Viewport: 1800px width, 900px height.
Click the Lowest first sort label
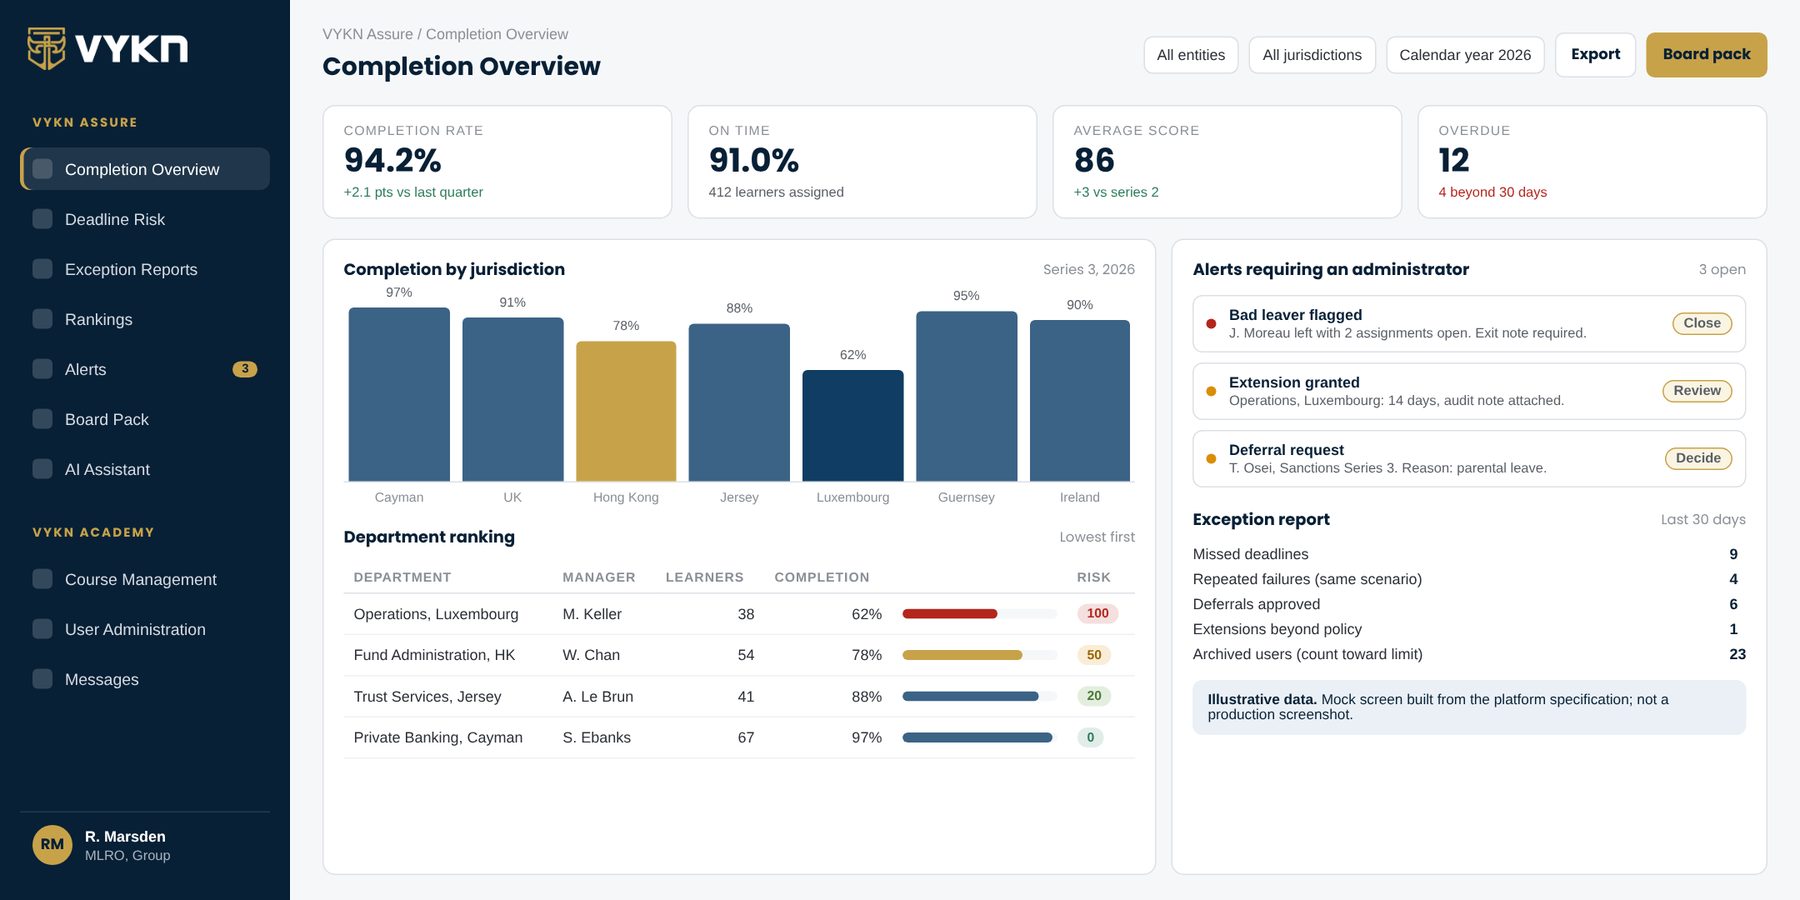pyautogui.click(x=1097, y=537)
